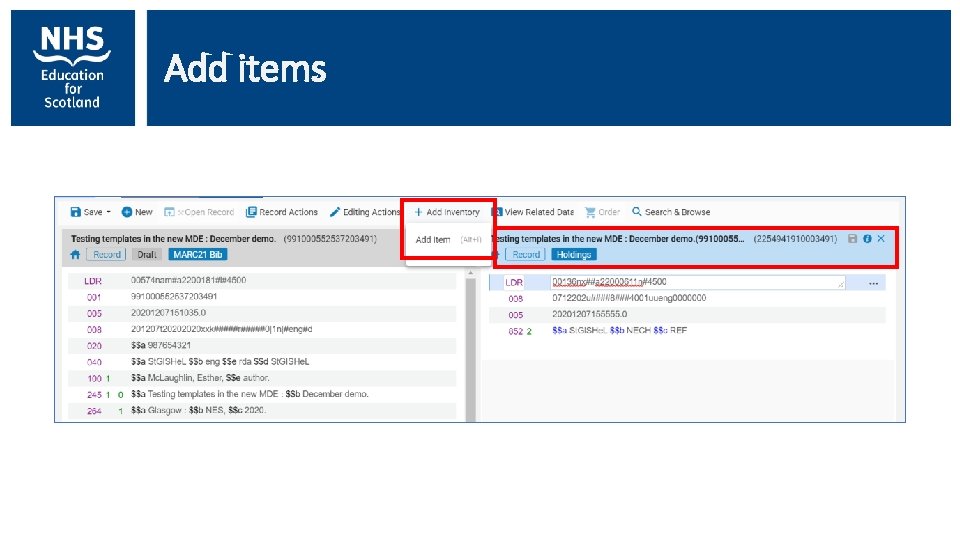Open the Save dropdown menu
The width and height of the screenshot is (960, 540).
pyautogui.click(x=91, y=212)
